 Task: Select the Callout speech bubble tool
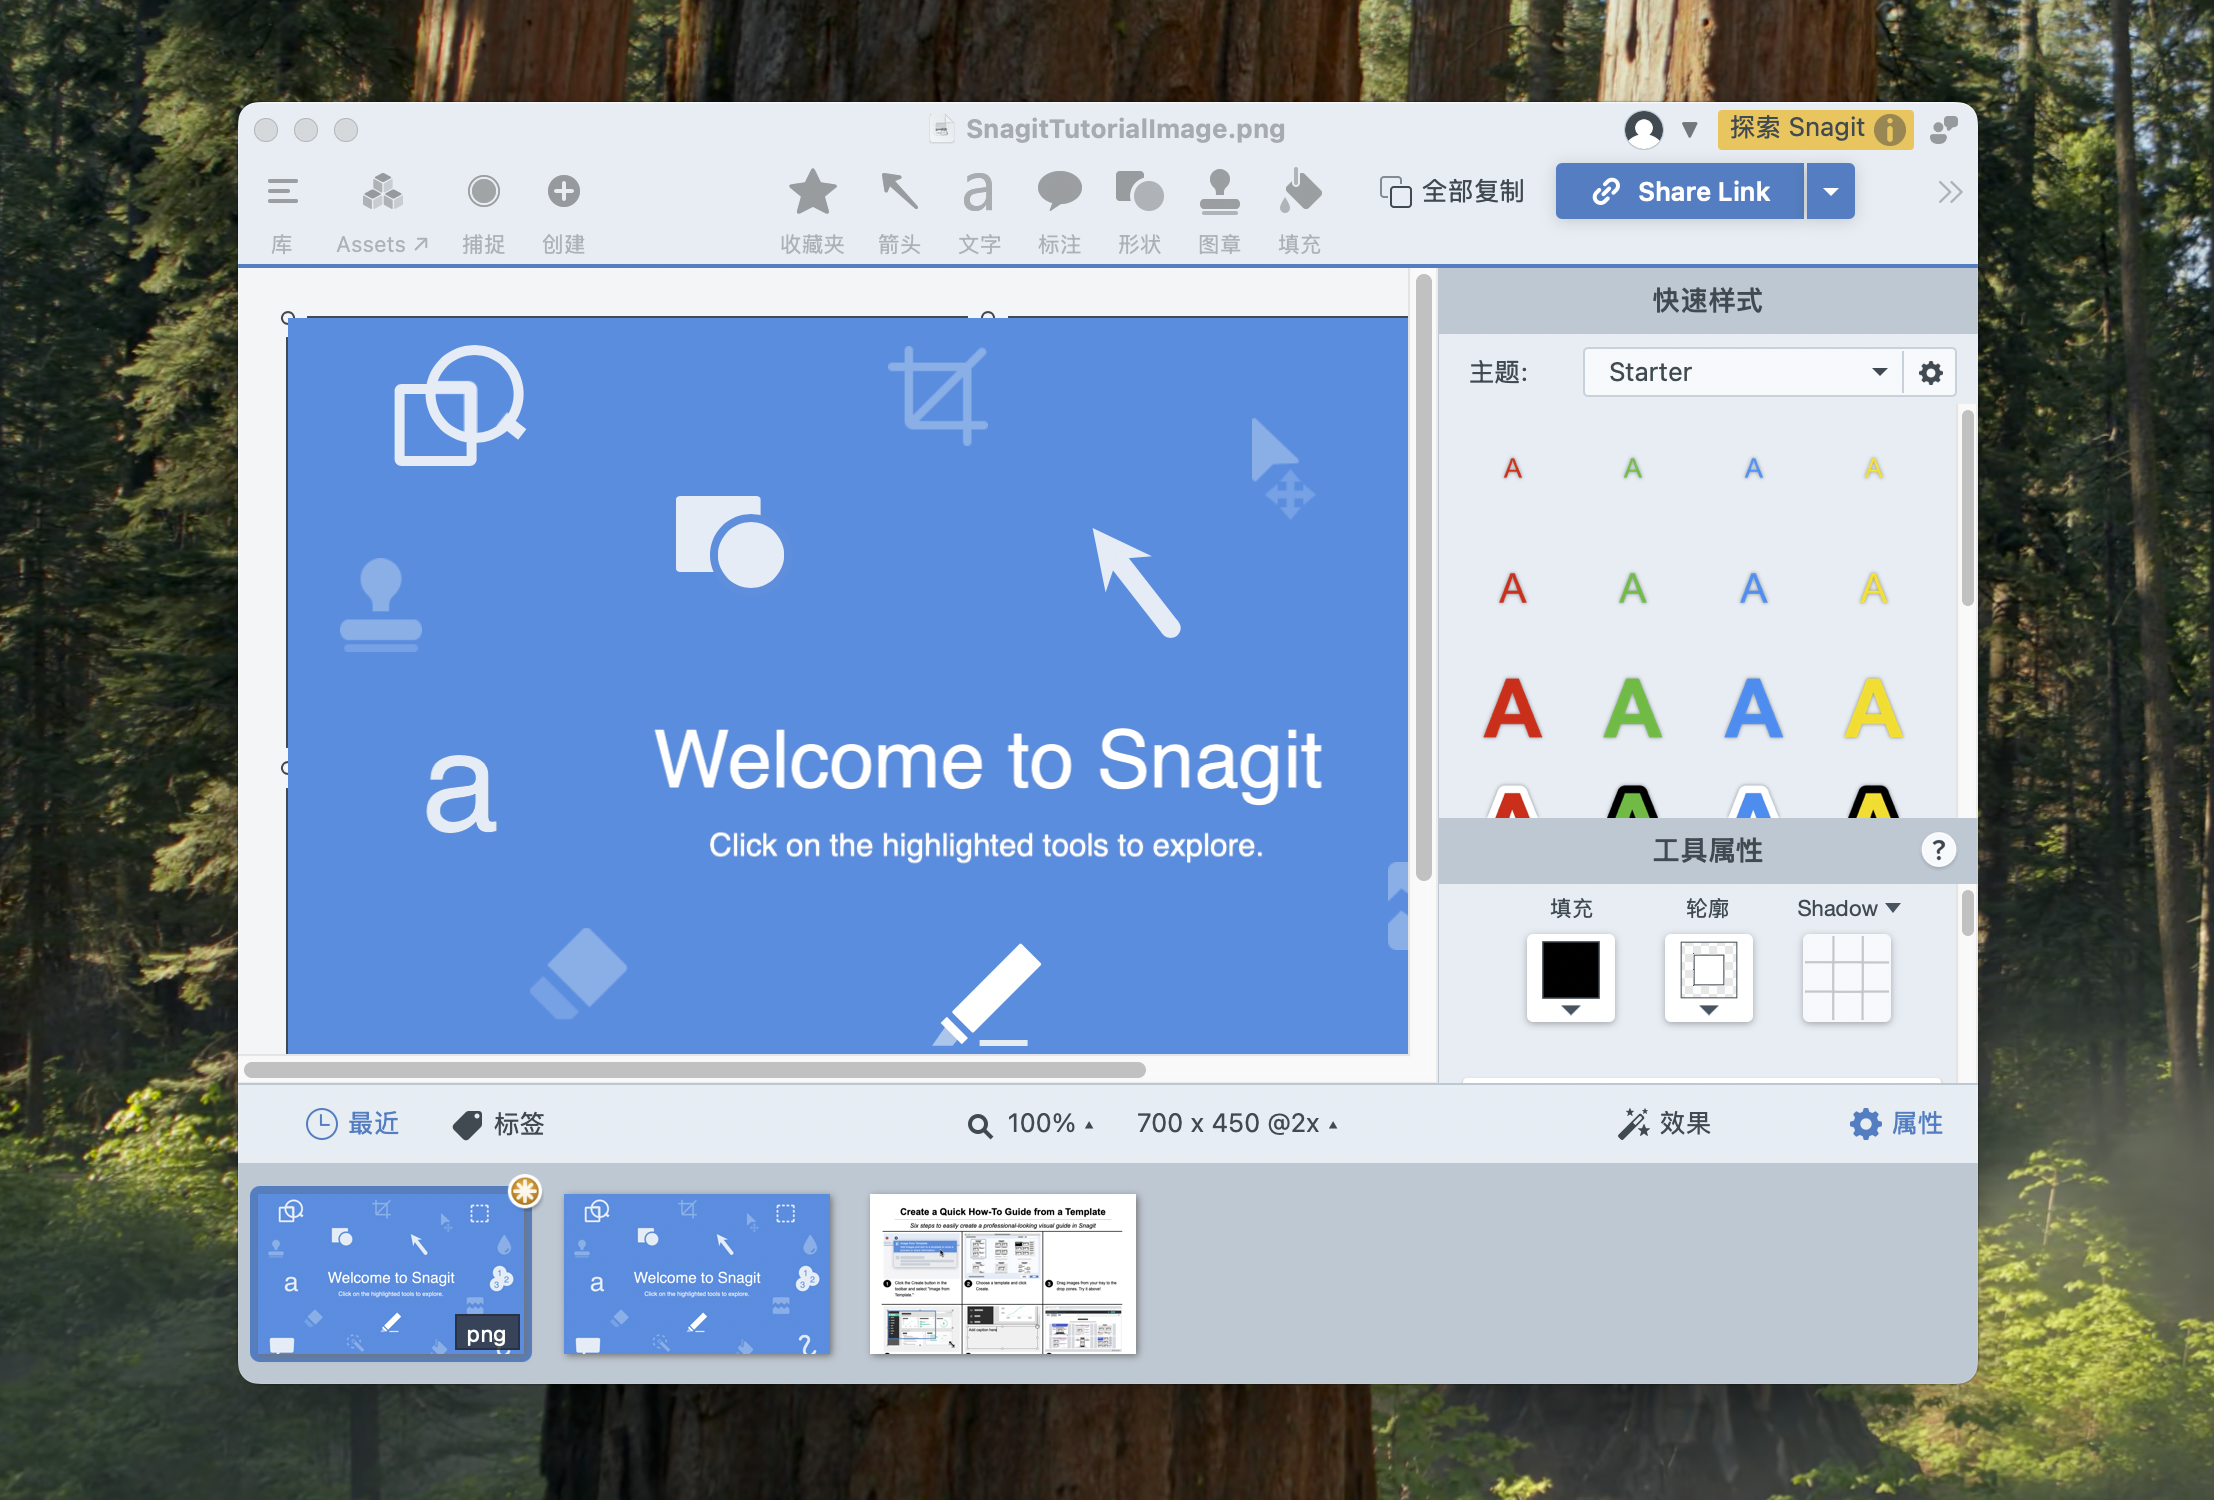(1059, 191)
